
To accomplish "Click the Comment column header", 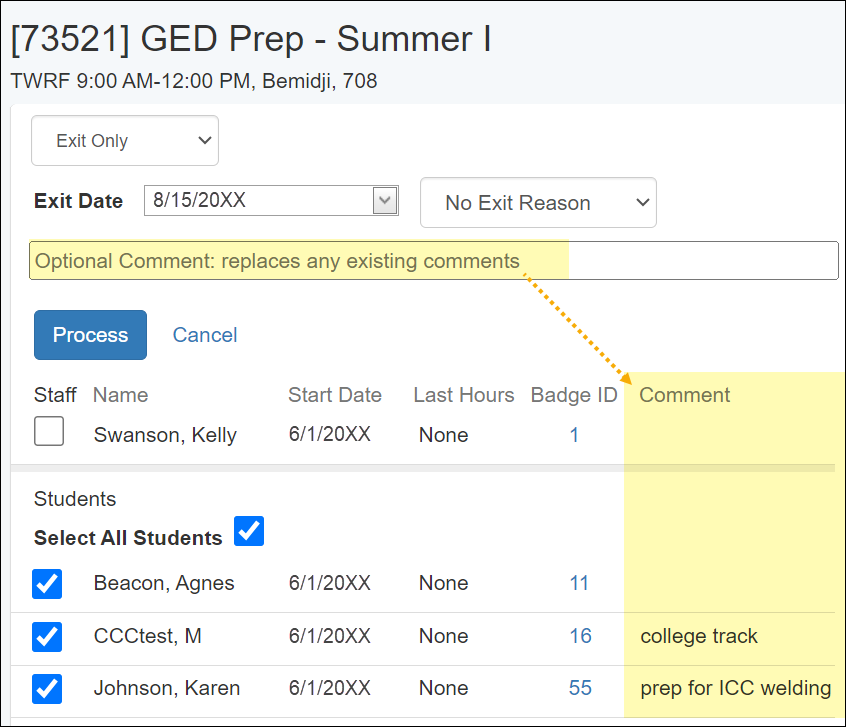I will [x=684, y=395].
